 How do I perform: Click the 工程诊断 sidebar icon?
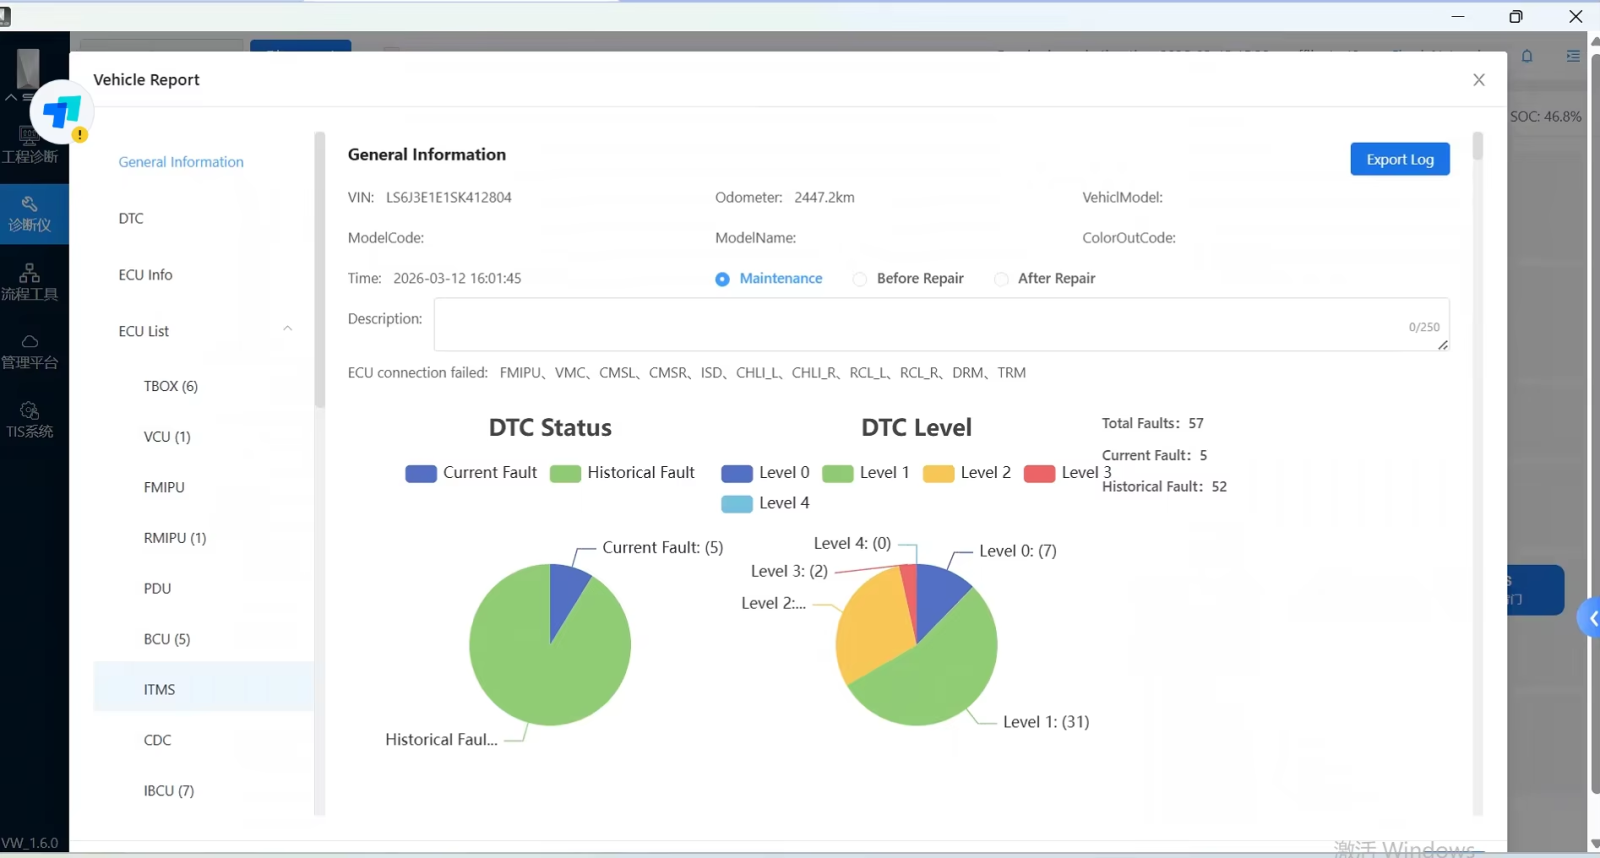(29, 144)
